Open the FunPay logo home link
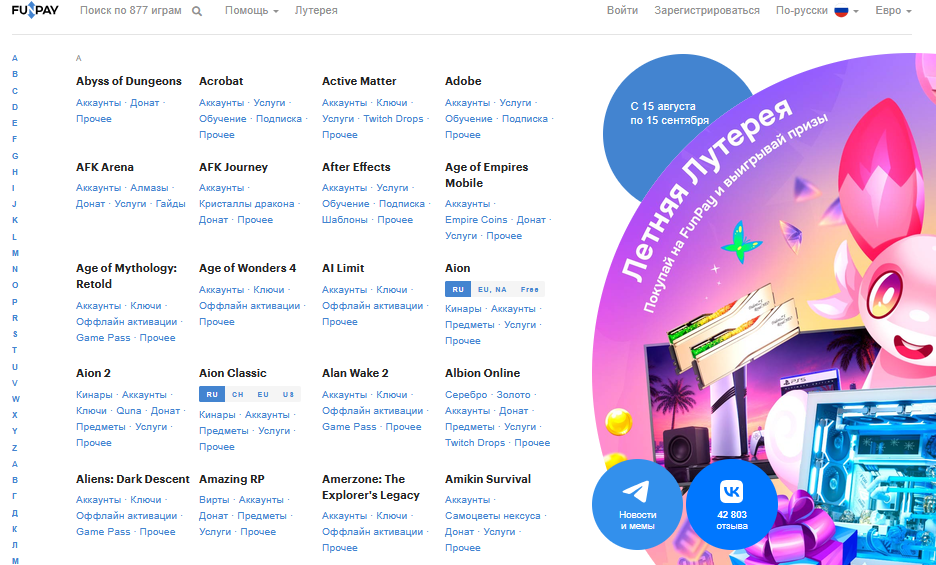 point(35,10)
